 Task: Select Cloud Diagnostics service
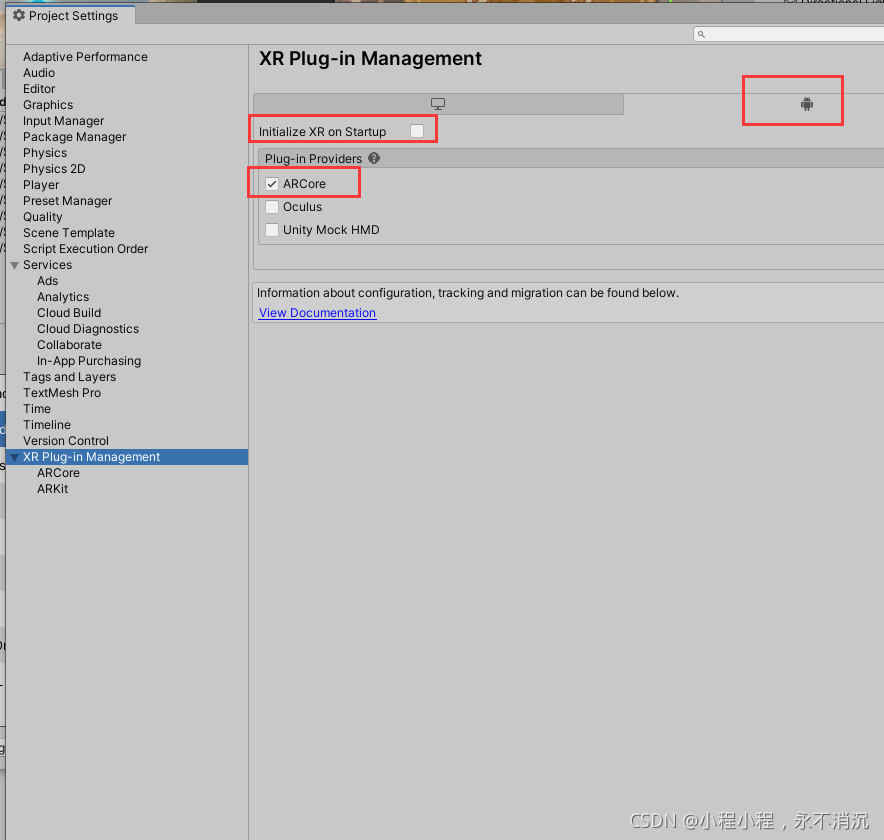[x=88, y=329]
